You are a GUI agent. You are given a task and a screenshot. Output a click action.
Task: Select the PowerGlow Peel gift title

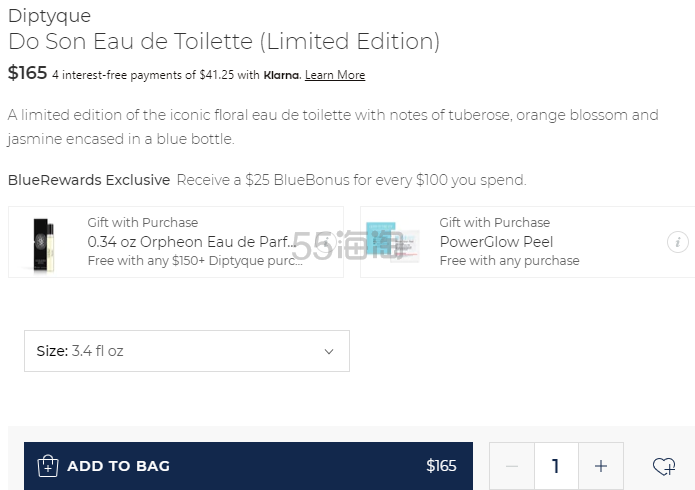tap(496, 242)
